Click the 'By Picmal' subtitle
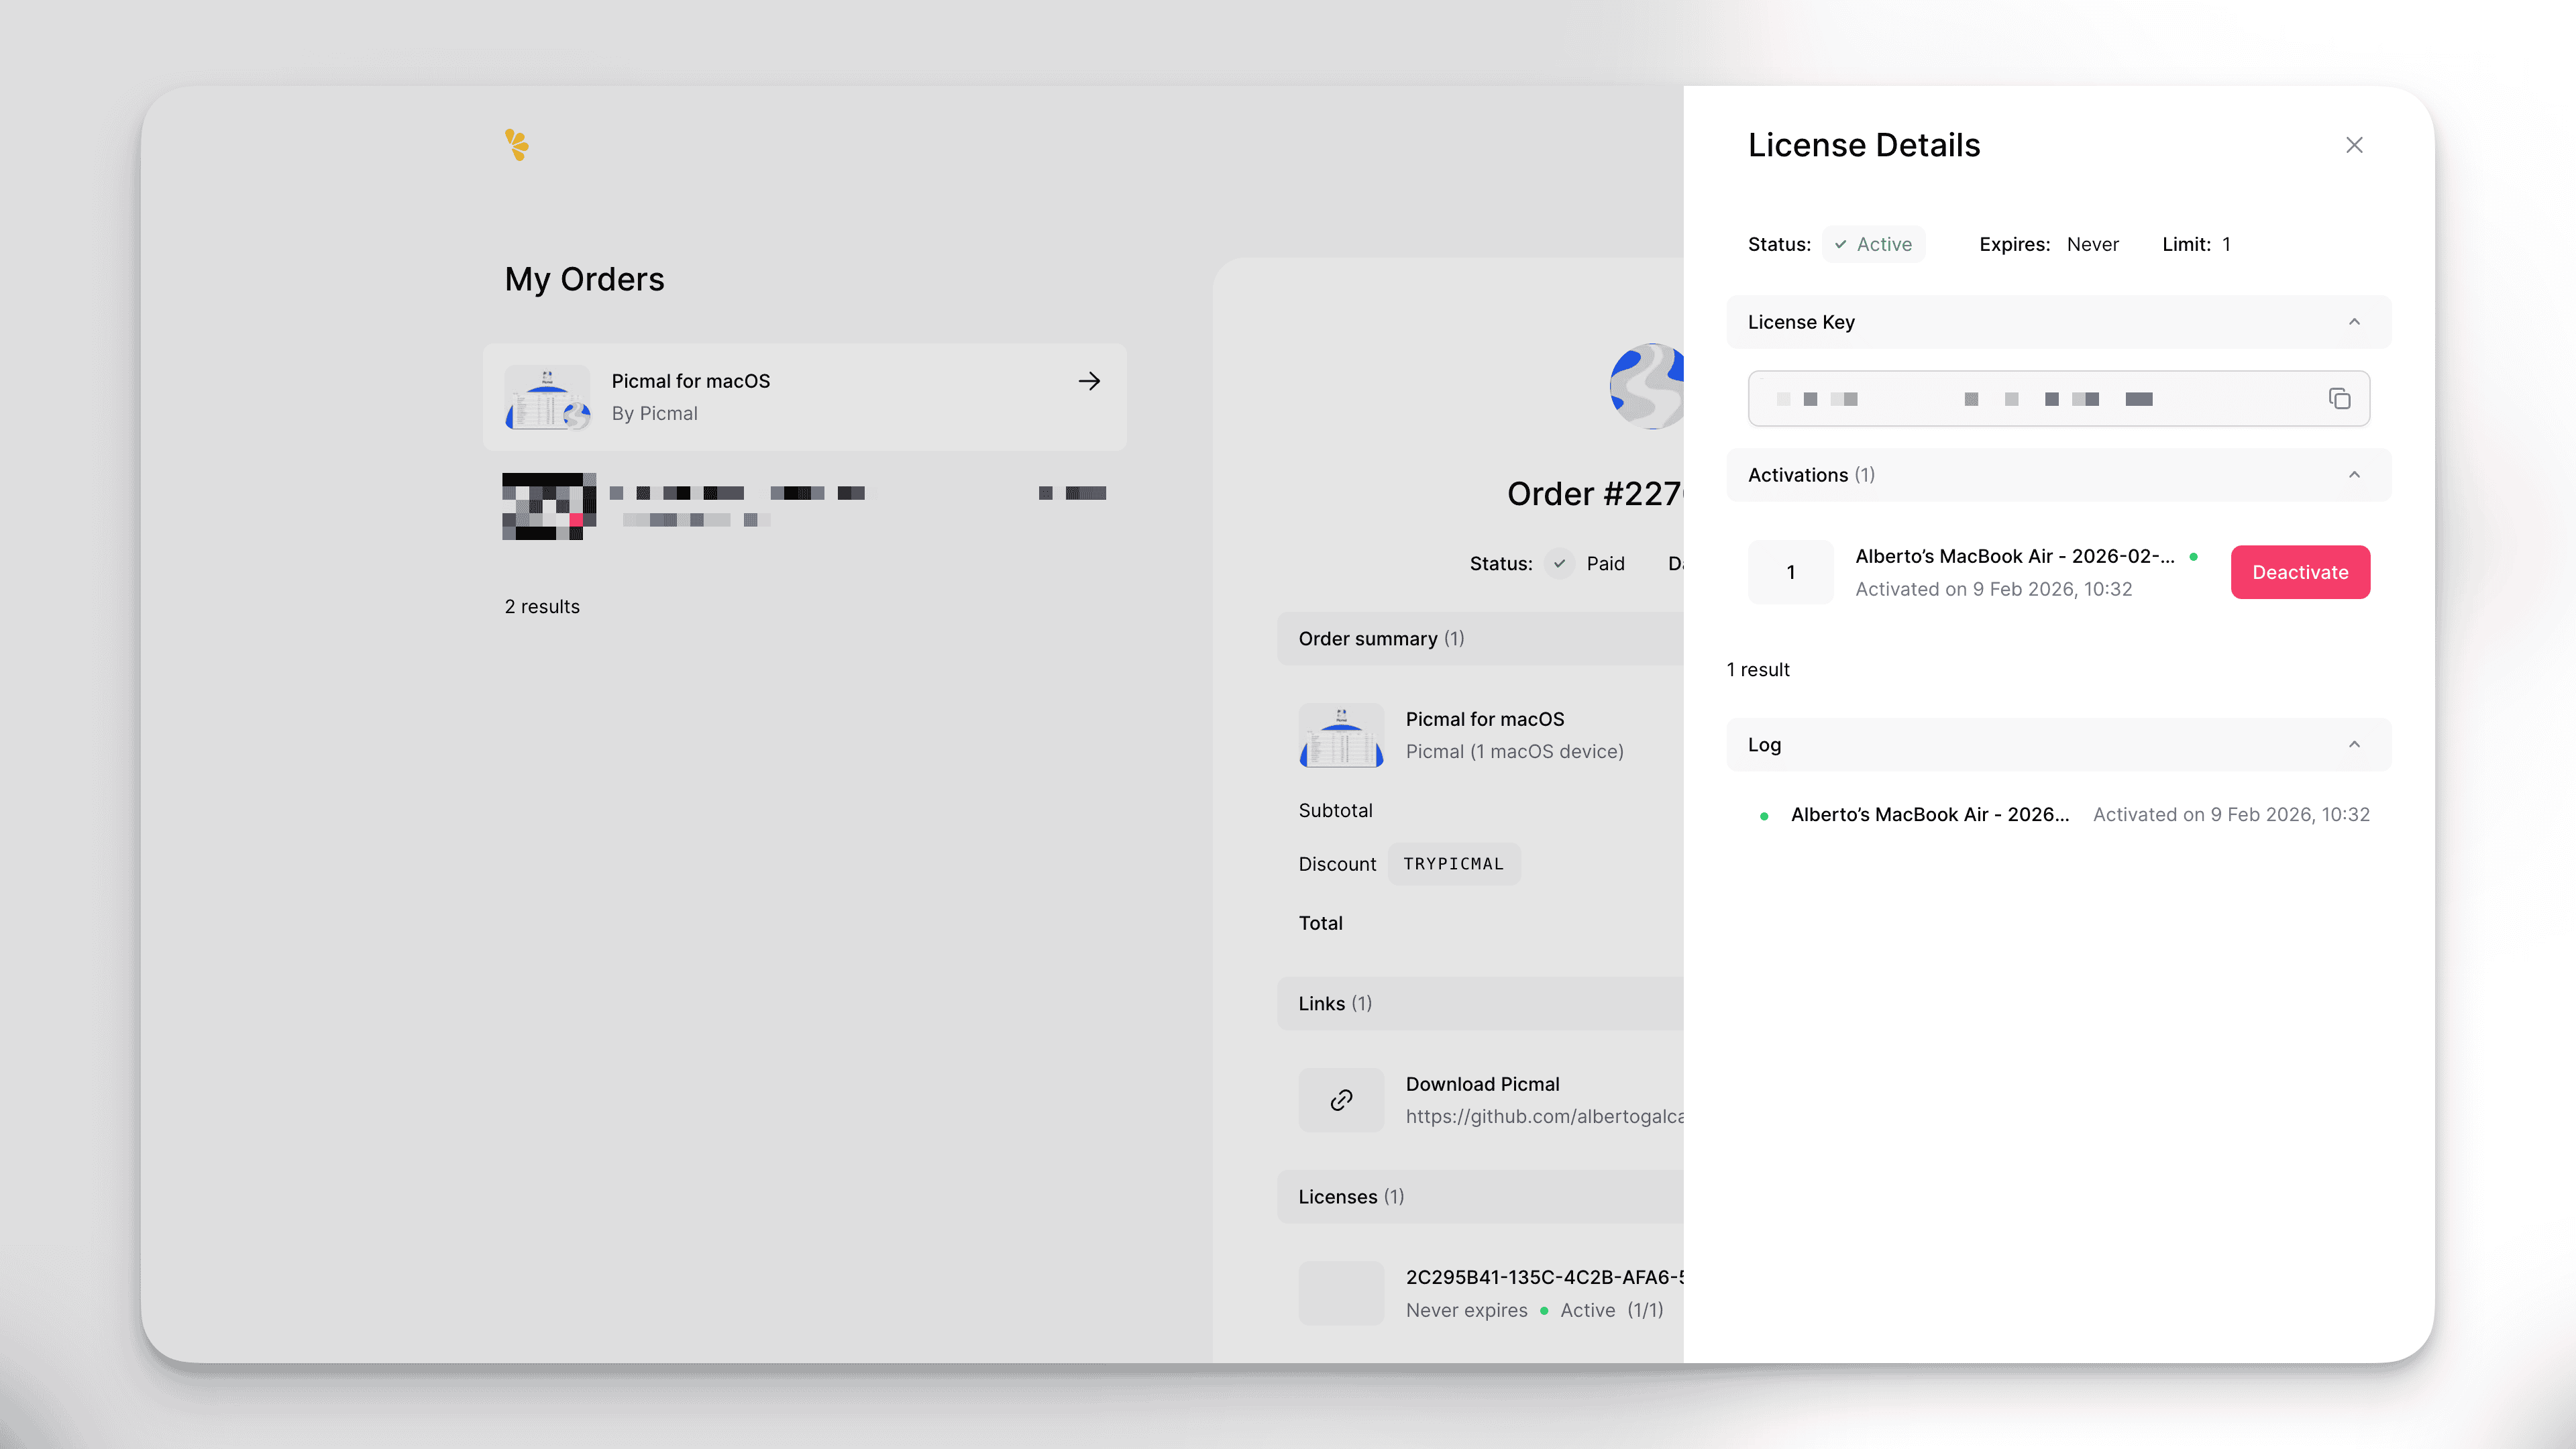Viewport: 2576px width, 1449px height. tap(654, 414)
